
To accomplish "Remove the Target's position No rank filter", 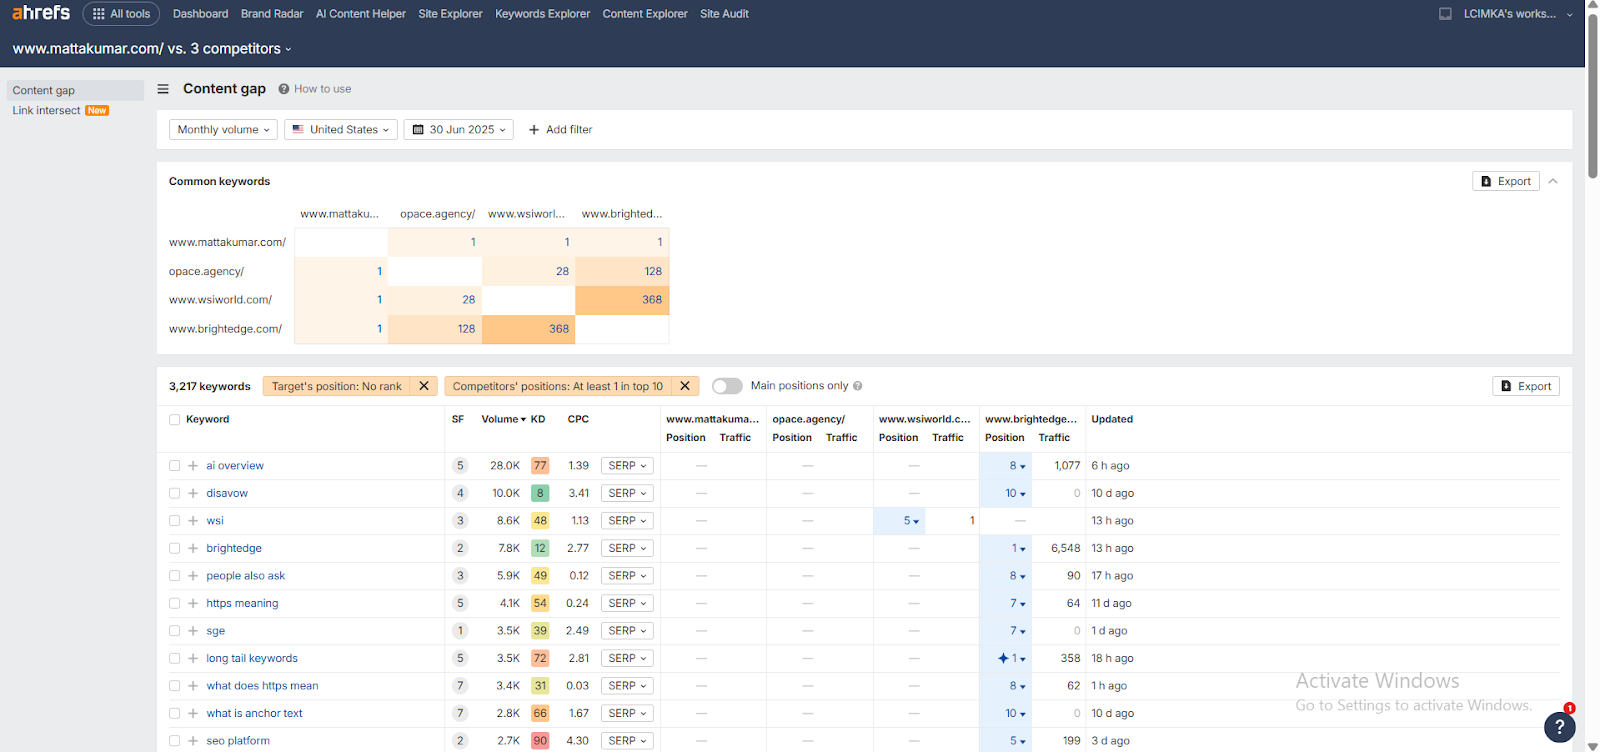I will (x=424, y=386).
